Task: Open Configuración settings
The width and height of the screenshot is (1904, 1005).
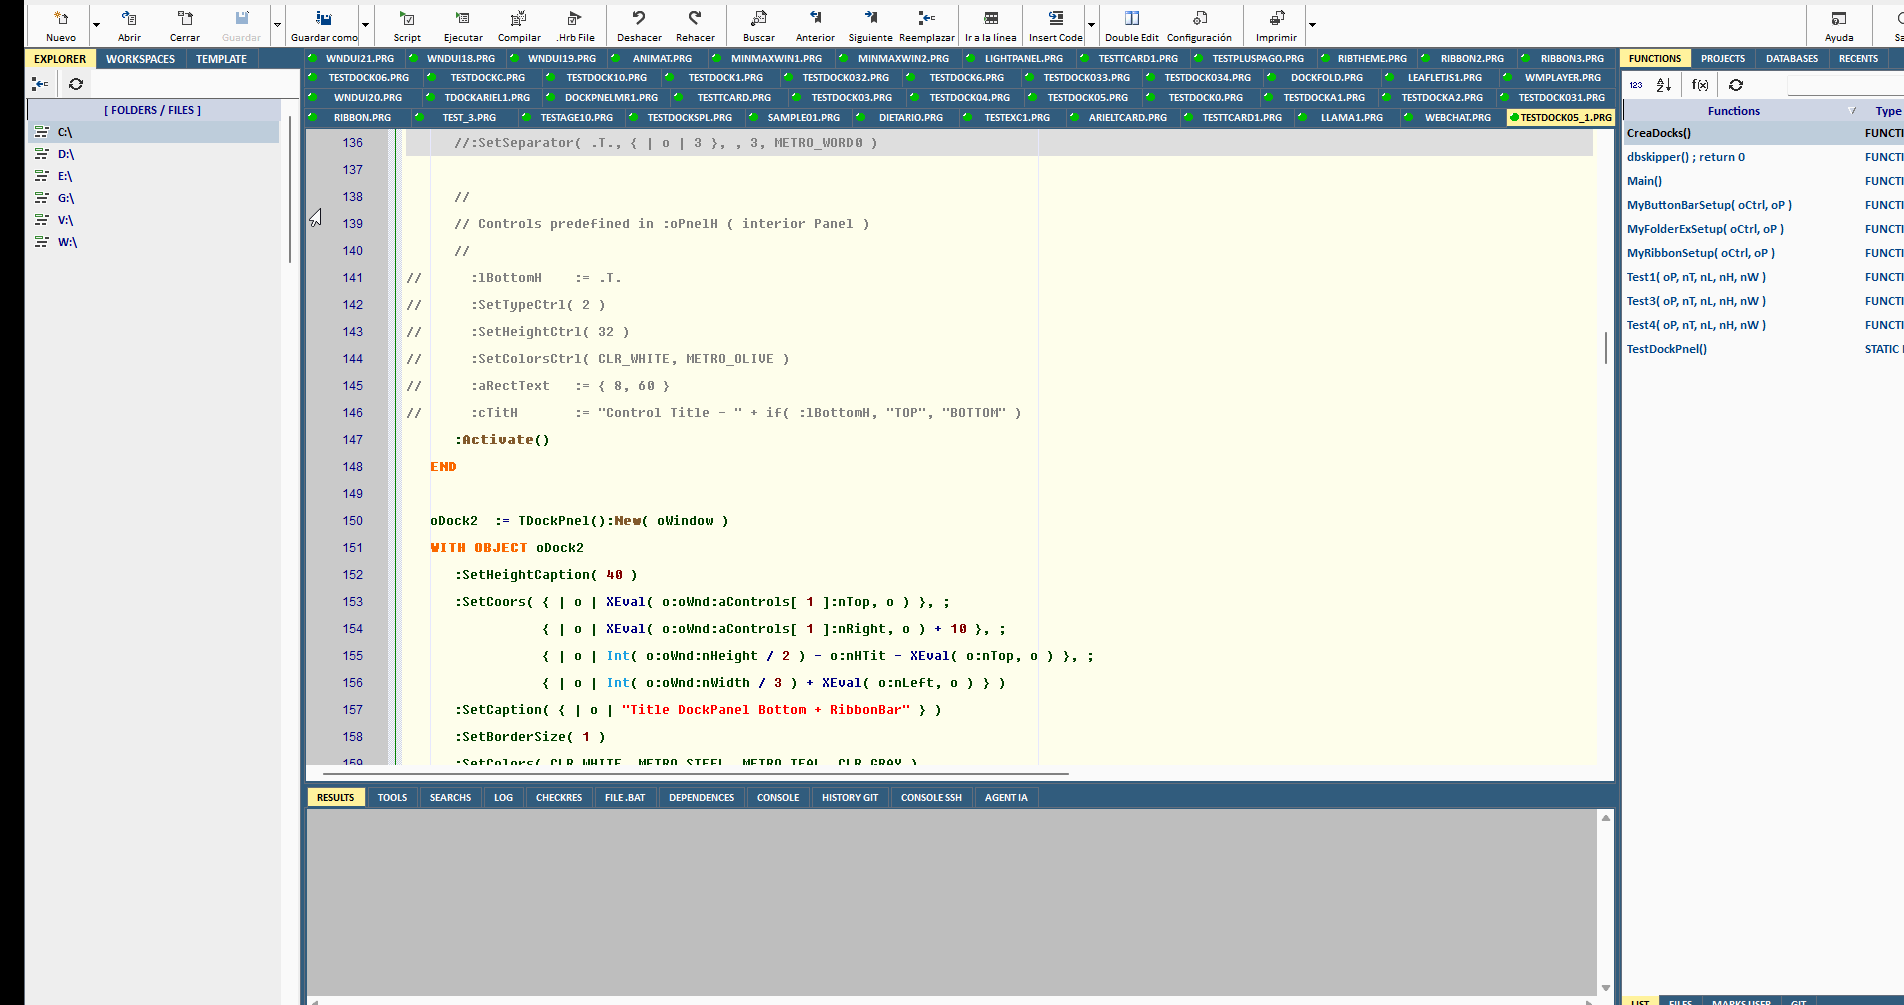Action: 1199,25
